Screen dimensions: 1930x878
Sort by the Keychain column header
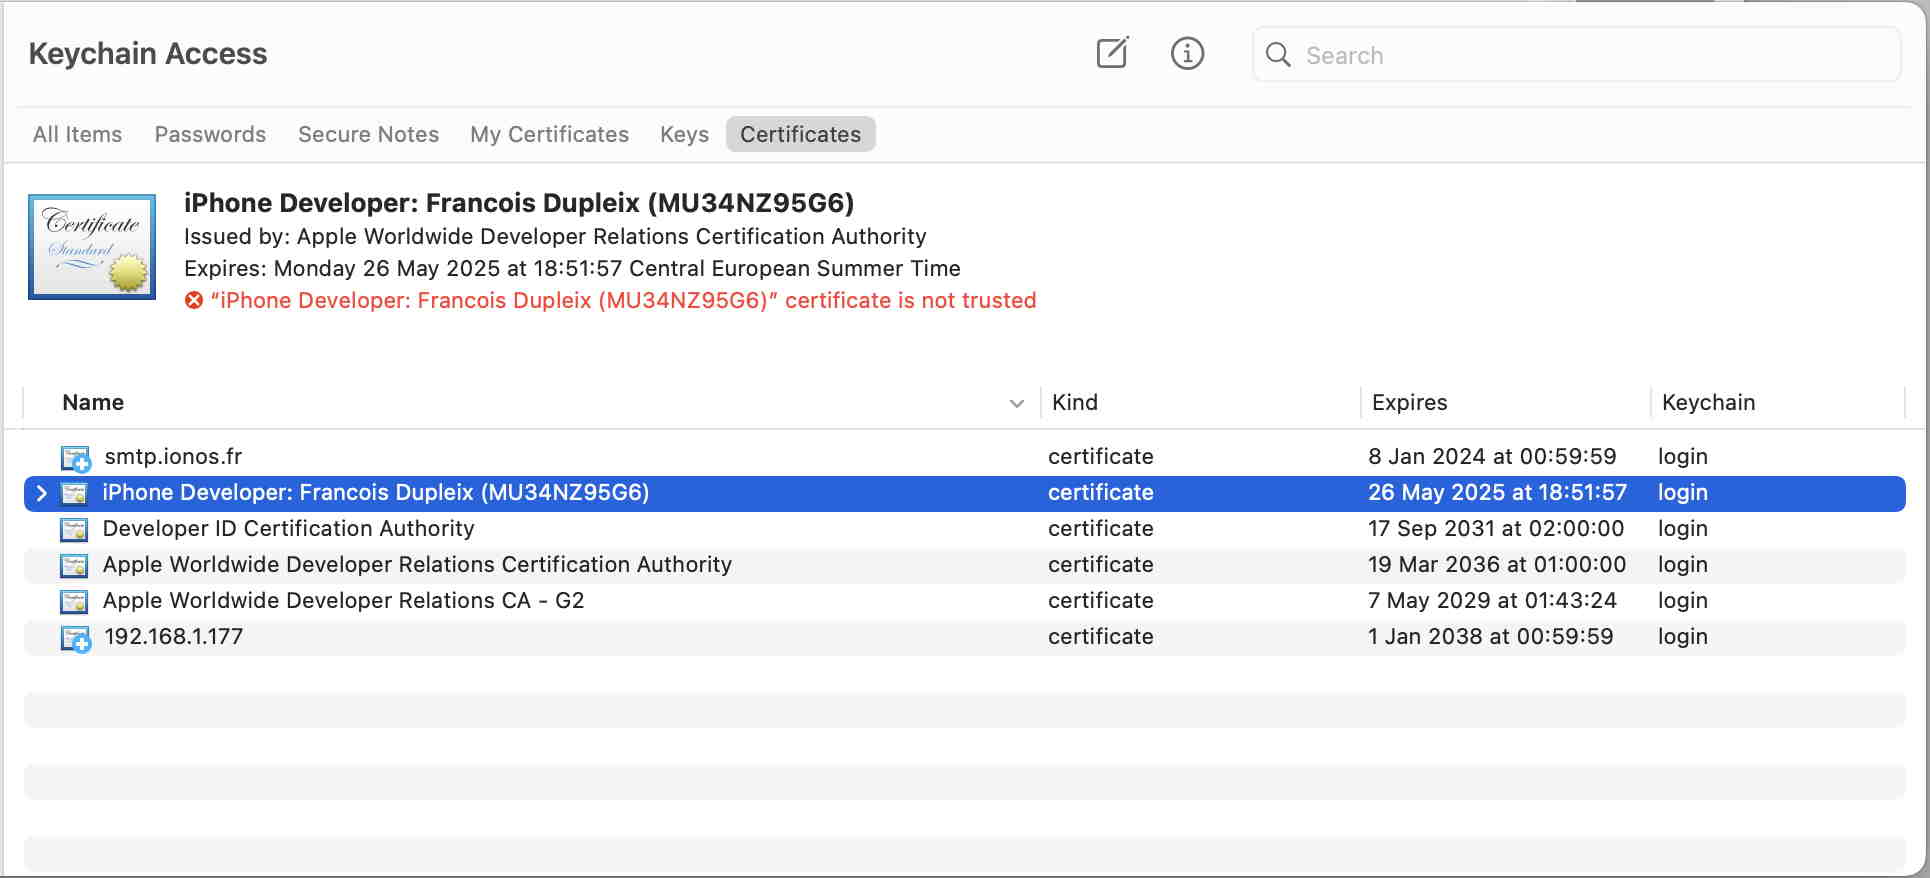pyautogui.click(x=1708, y=402)
